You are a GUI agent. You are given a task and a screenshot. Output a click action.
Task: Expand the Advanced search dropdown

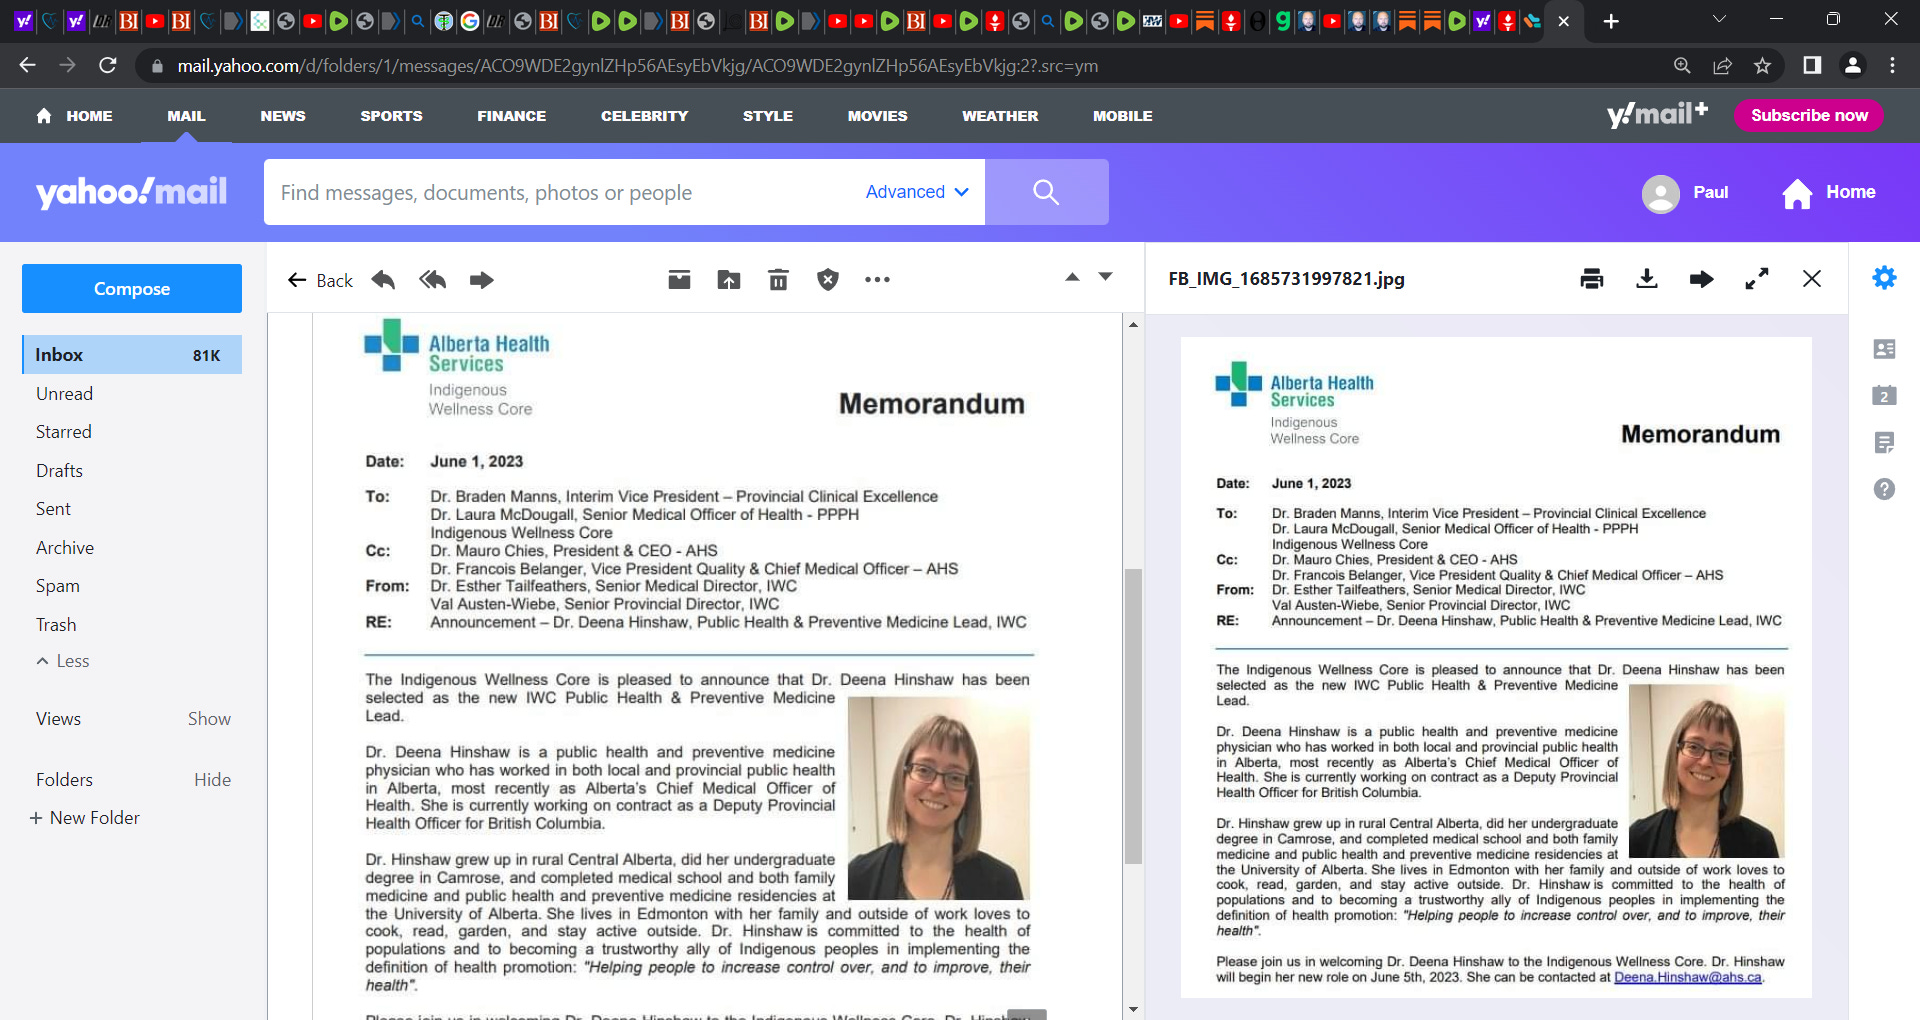(x=917, y=192)
